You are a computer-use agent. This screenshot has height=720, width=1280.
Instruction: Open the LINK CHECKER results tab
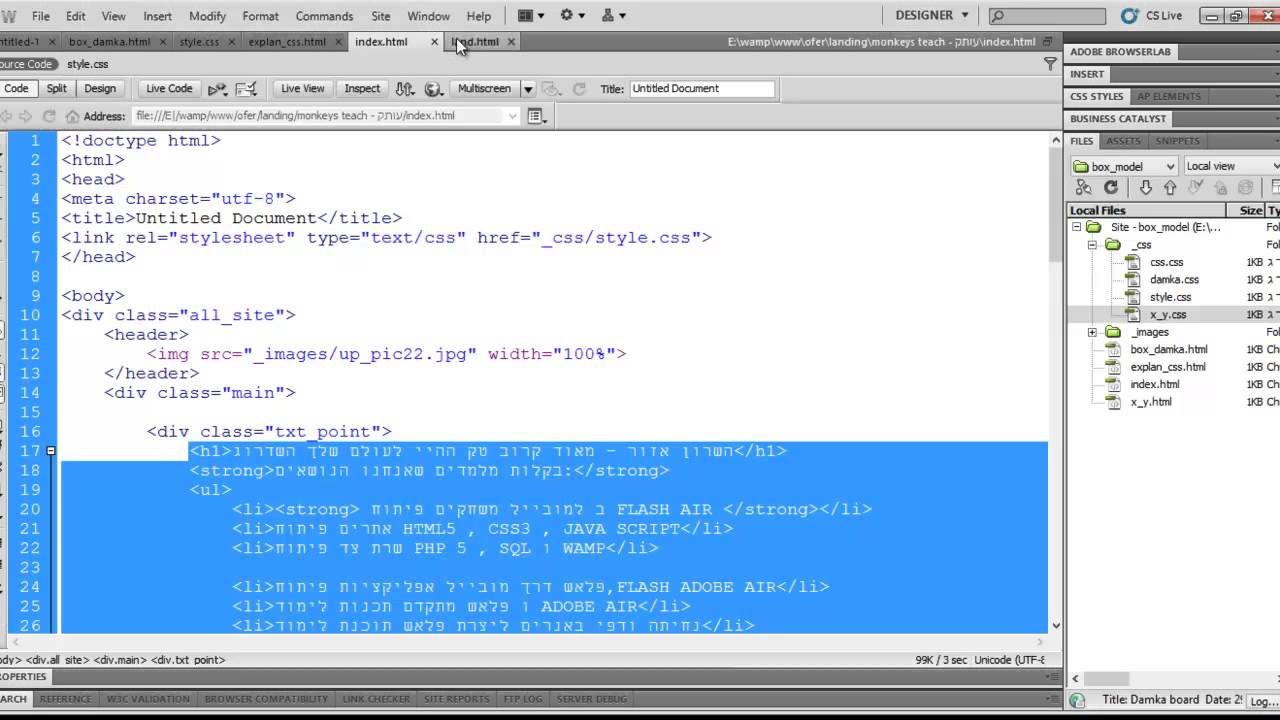point(376,699)
